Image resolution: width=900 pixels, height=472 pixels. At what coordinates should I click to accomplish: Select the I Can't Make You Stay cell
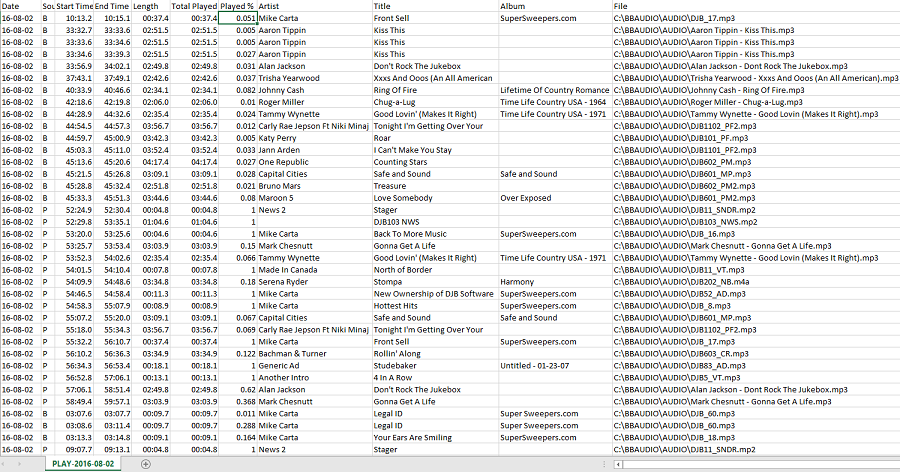coord(435,150)
